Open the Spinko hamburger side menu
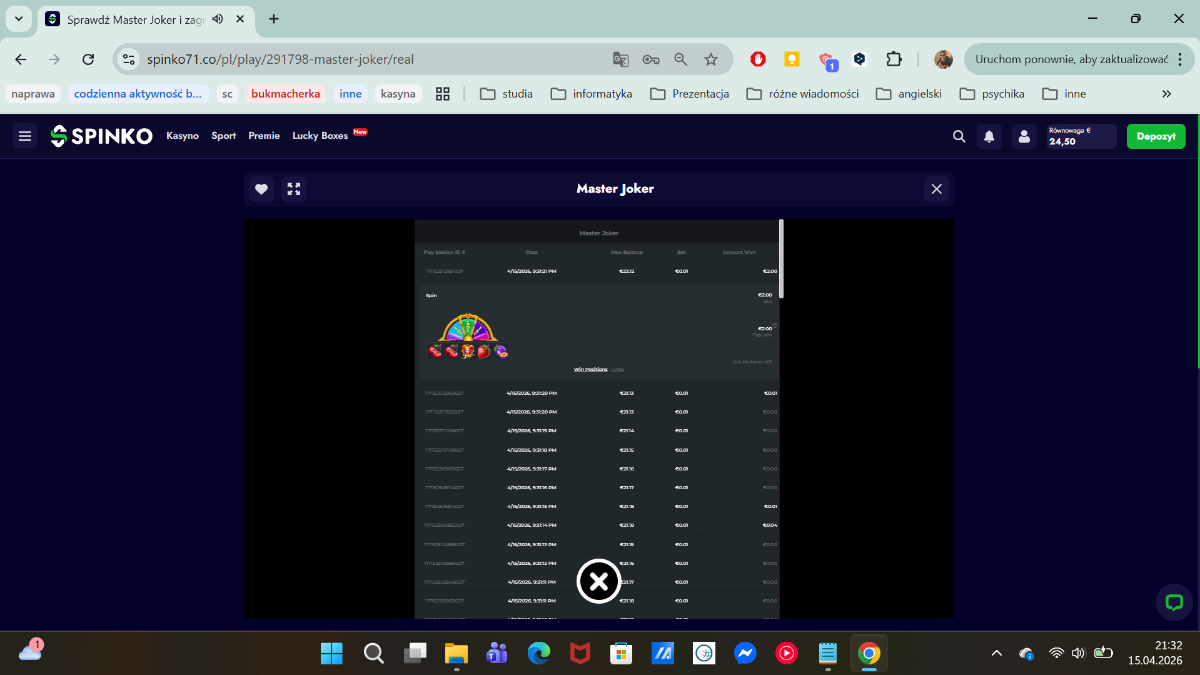This screenshot has width=1200, height=675. point(25,136)
